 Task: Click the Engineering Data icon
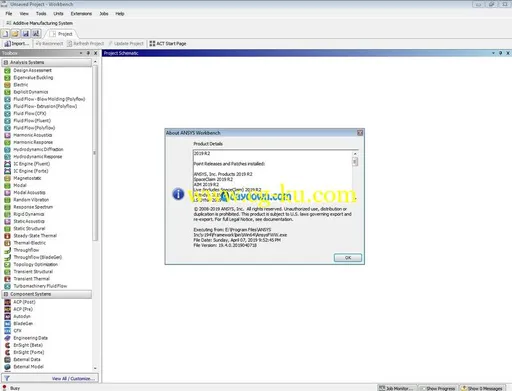(7, 338)
